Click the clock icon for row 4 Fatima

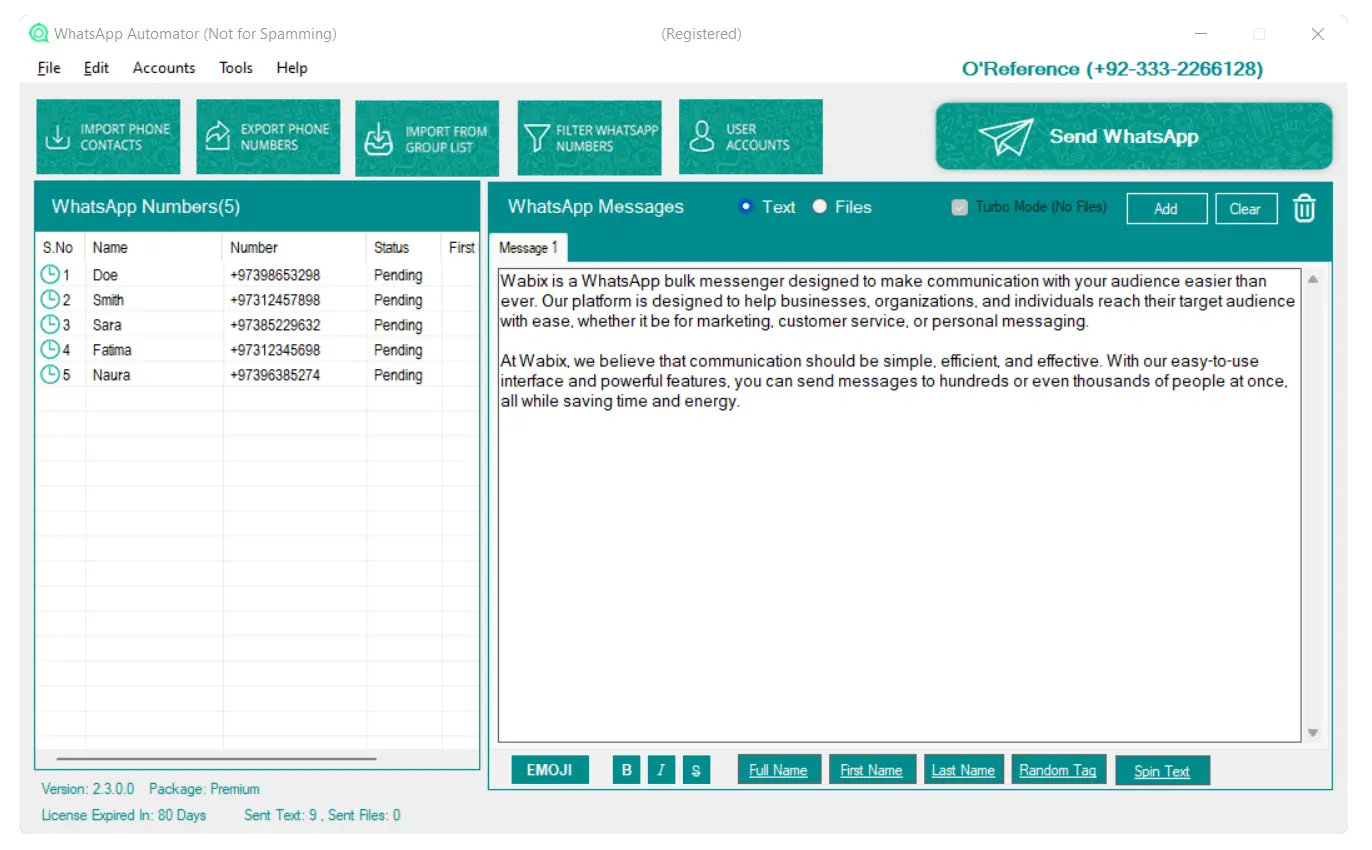[50, 349]
